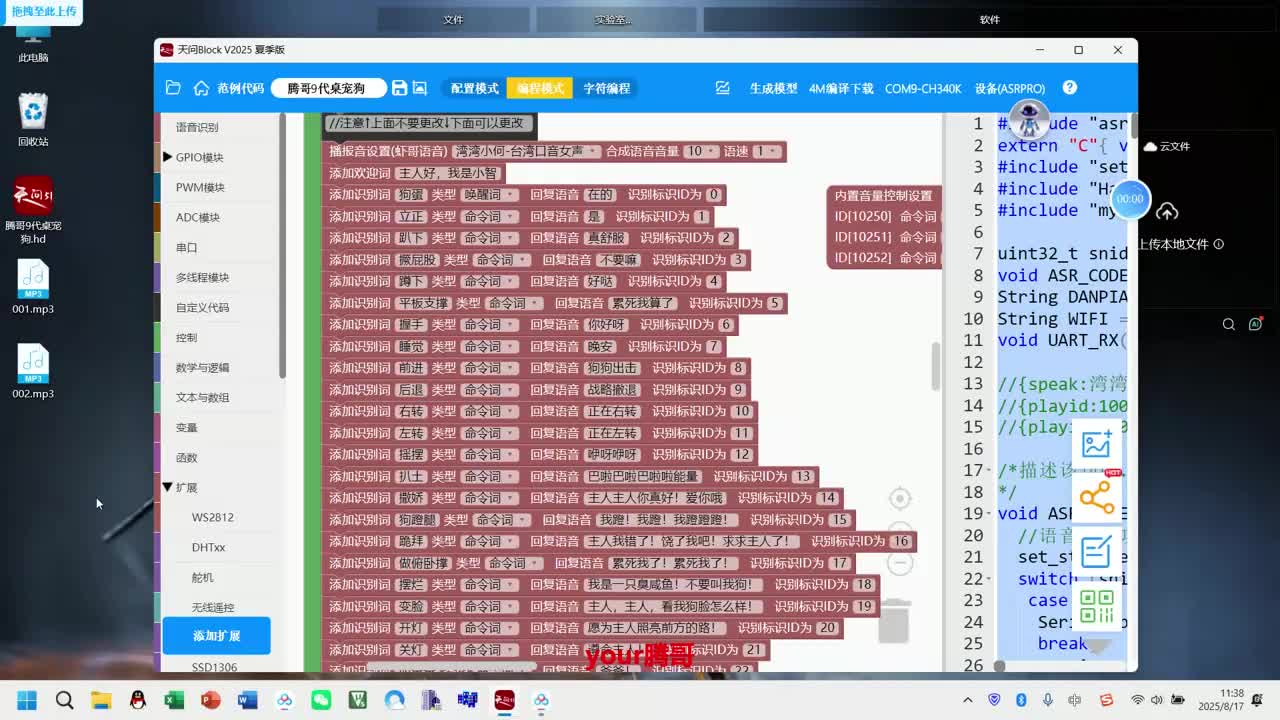Open 范例代码 menu
This screenshot has width=1280, height=720.
(240, 88)
